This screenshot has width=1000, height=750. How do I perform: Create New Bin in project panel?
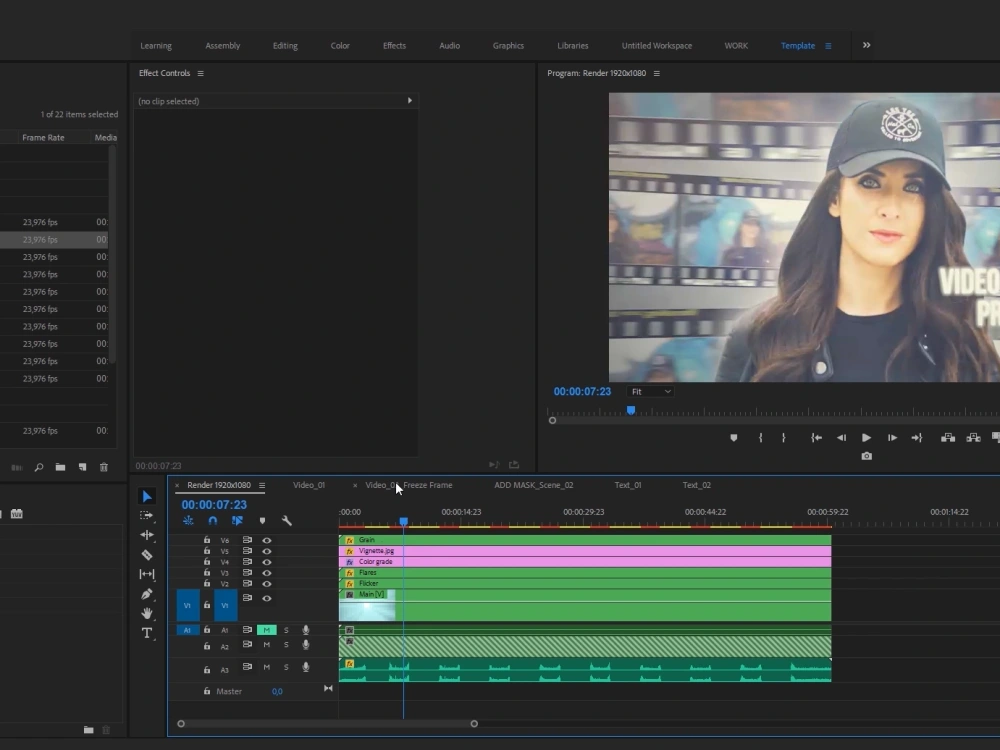[x=60, y=467]
